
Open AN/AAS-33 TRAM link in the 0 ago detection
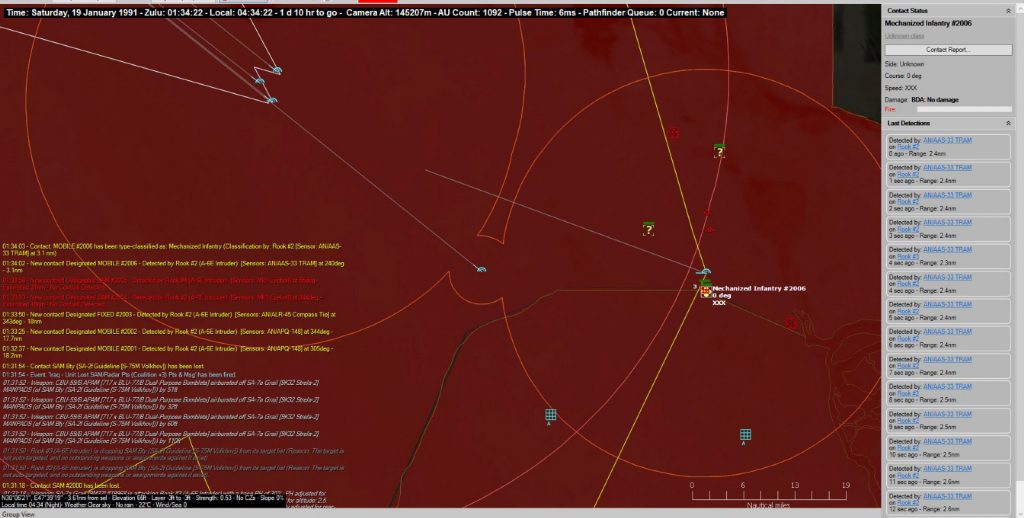click(948, 140)
